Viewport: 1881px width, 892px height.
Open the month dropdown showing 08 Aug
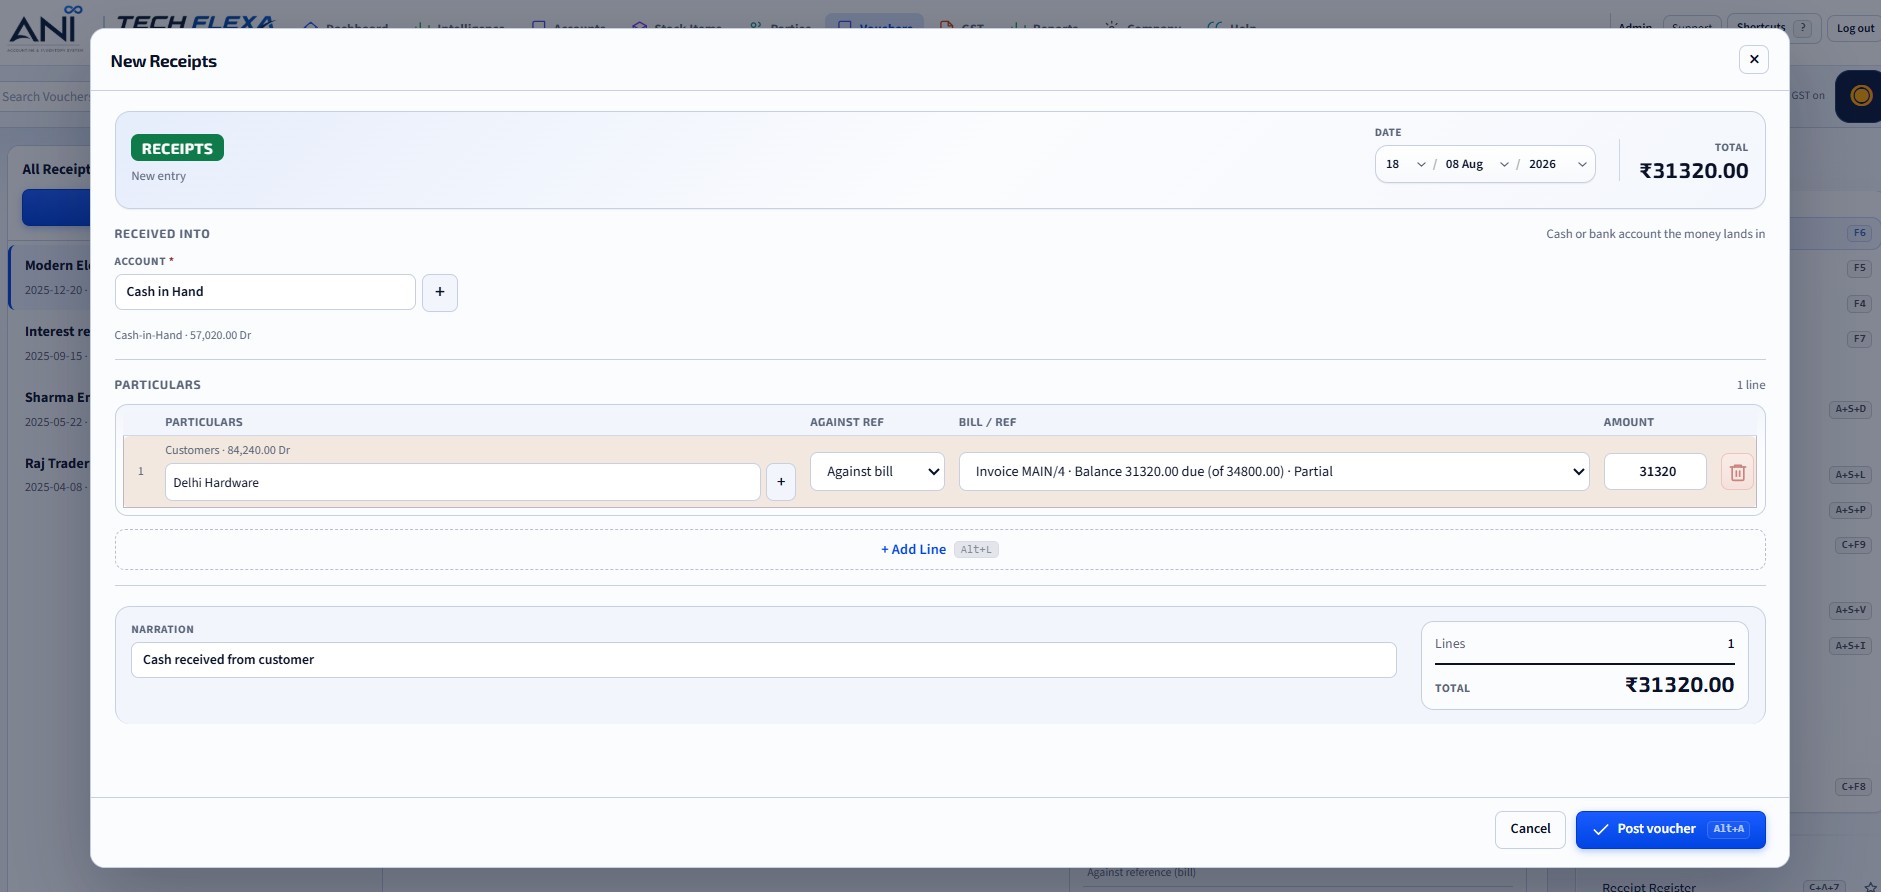coord(1476,164)
